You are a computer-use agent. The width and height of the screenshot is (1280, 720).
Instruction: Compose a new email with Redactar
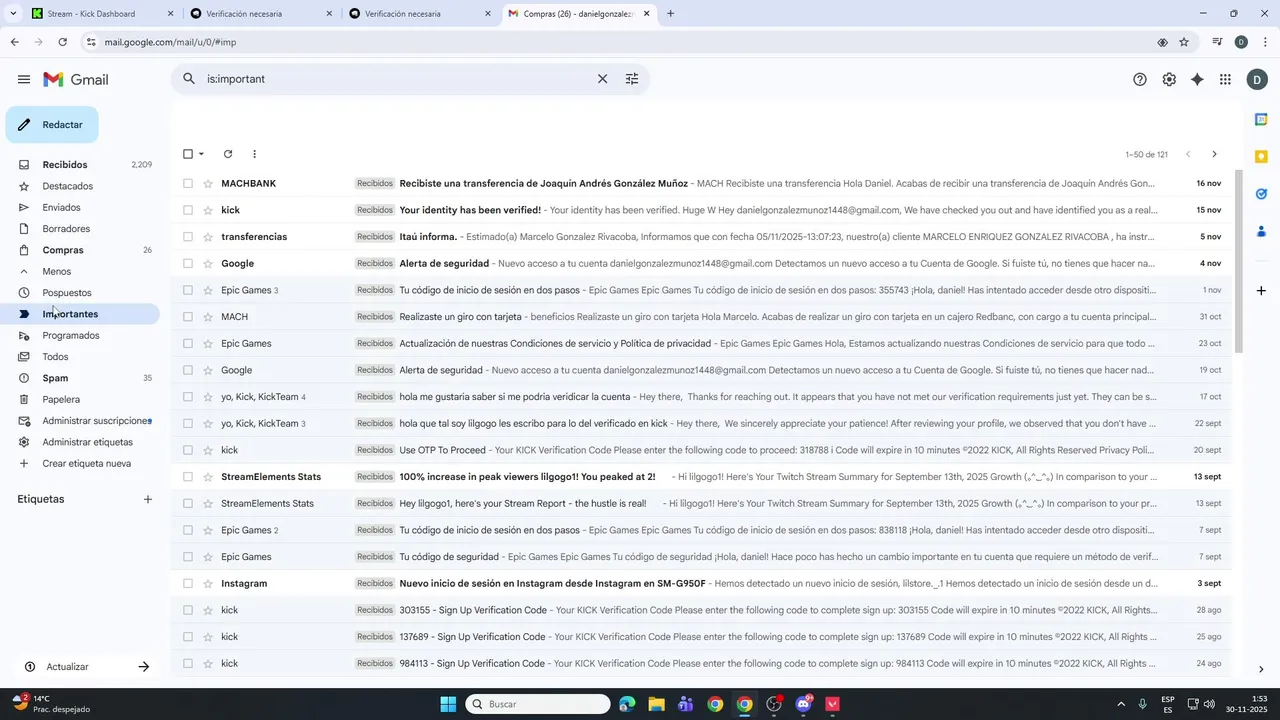(52, 125)
